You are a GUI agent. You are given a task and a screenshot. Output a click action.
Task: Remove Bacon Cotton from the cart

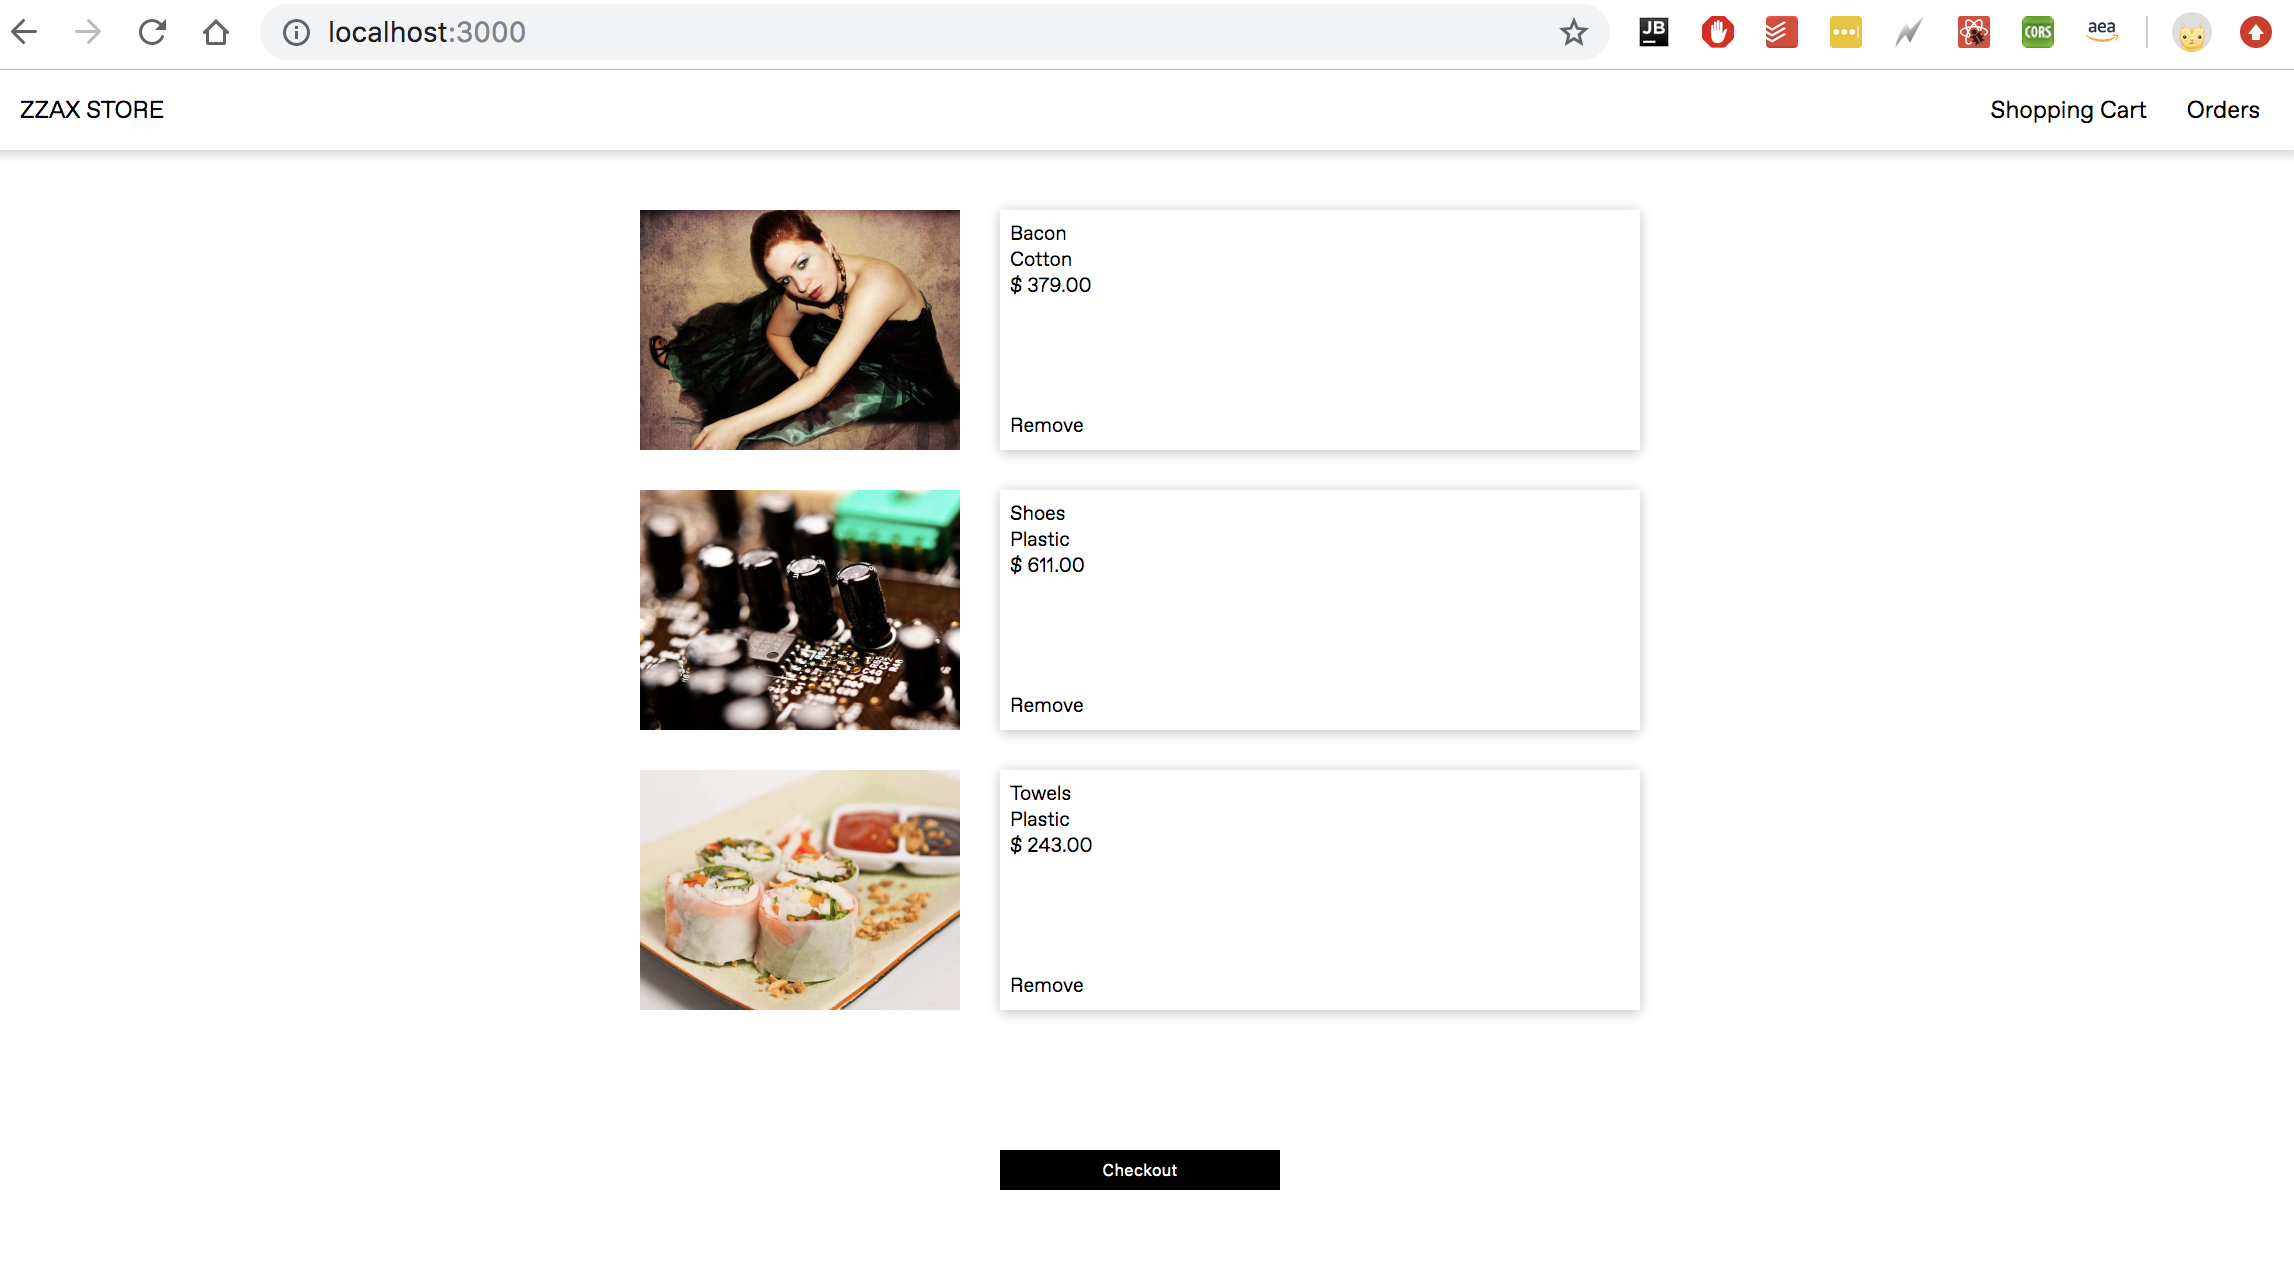(x=1046, y=425)
